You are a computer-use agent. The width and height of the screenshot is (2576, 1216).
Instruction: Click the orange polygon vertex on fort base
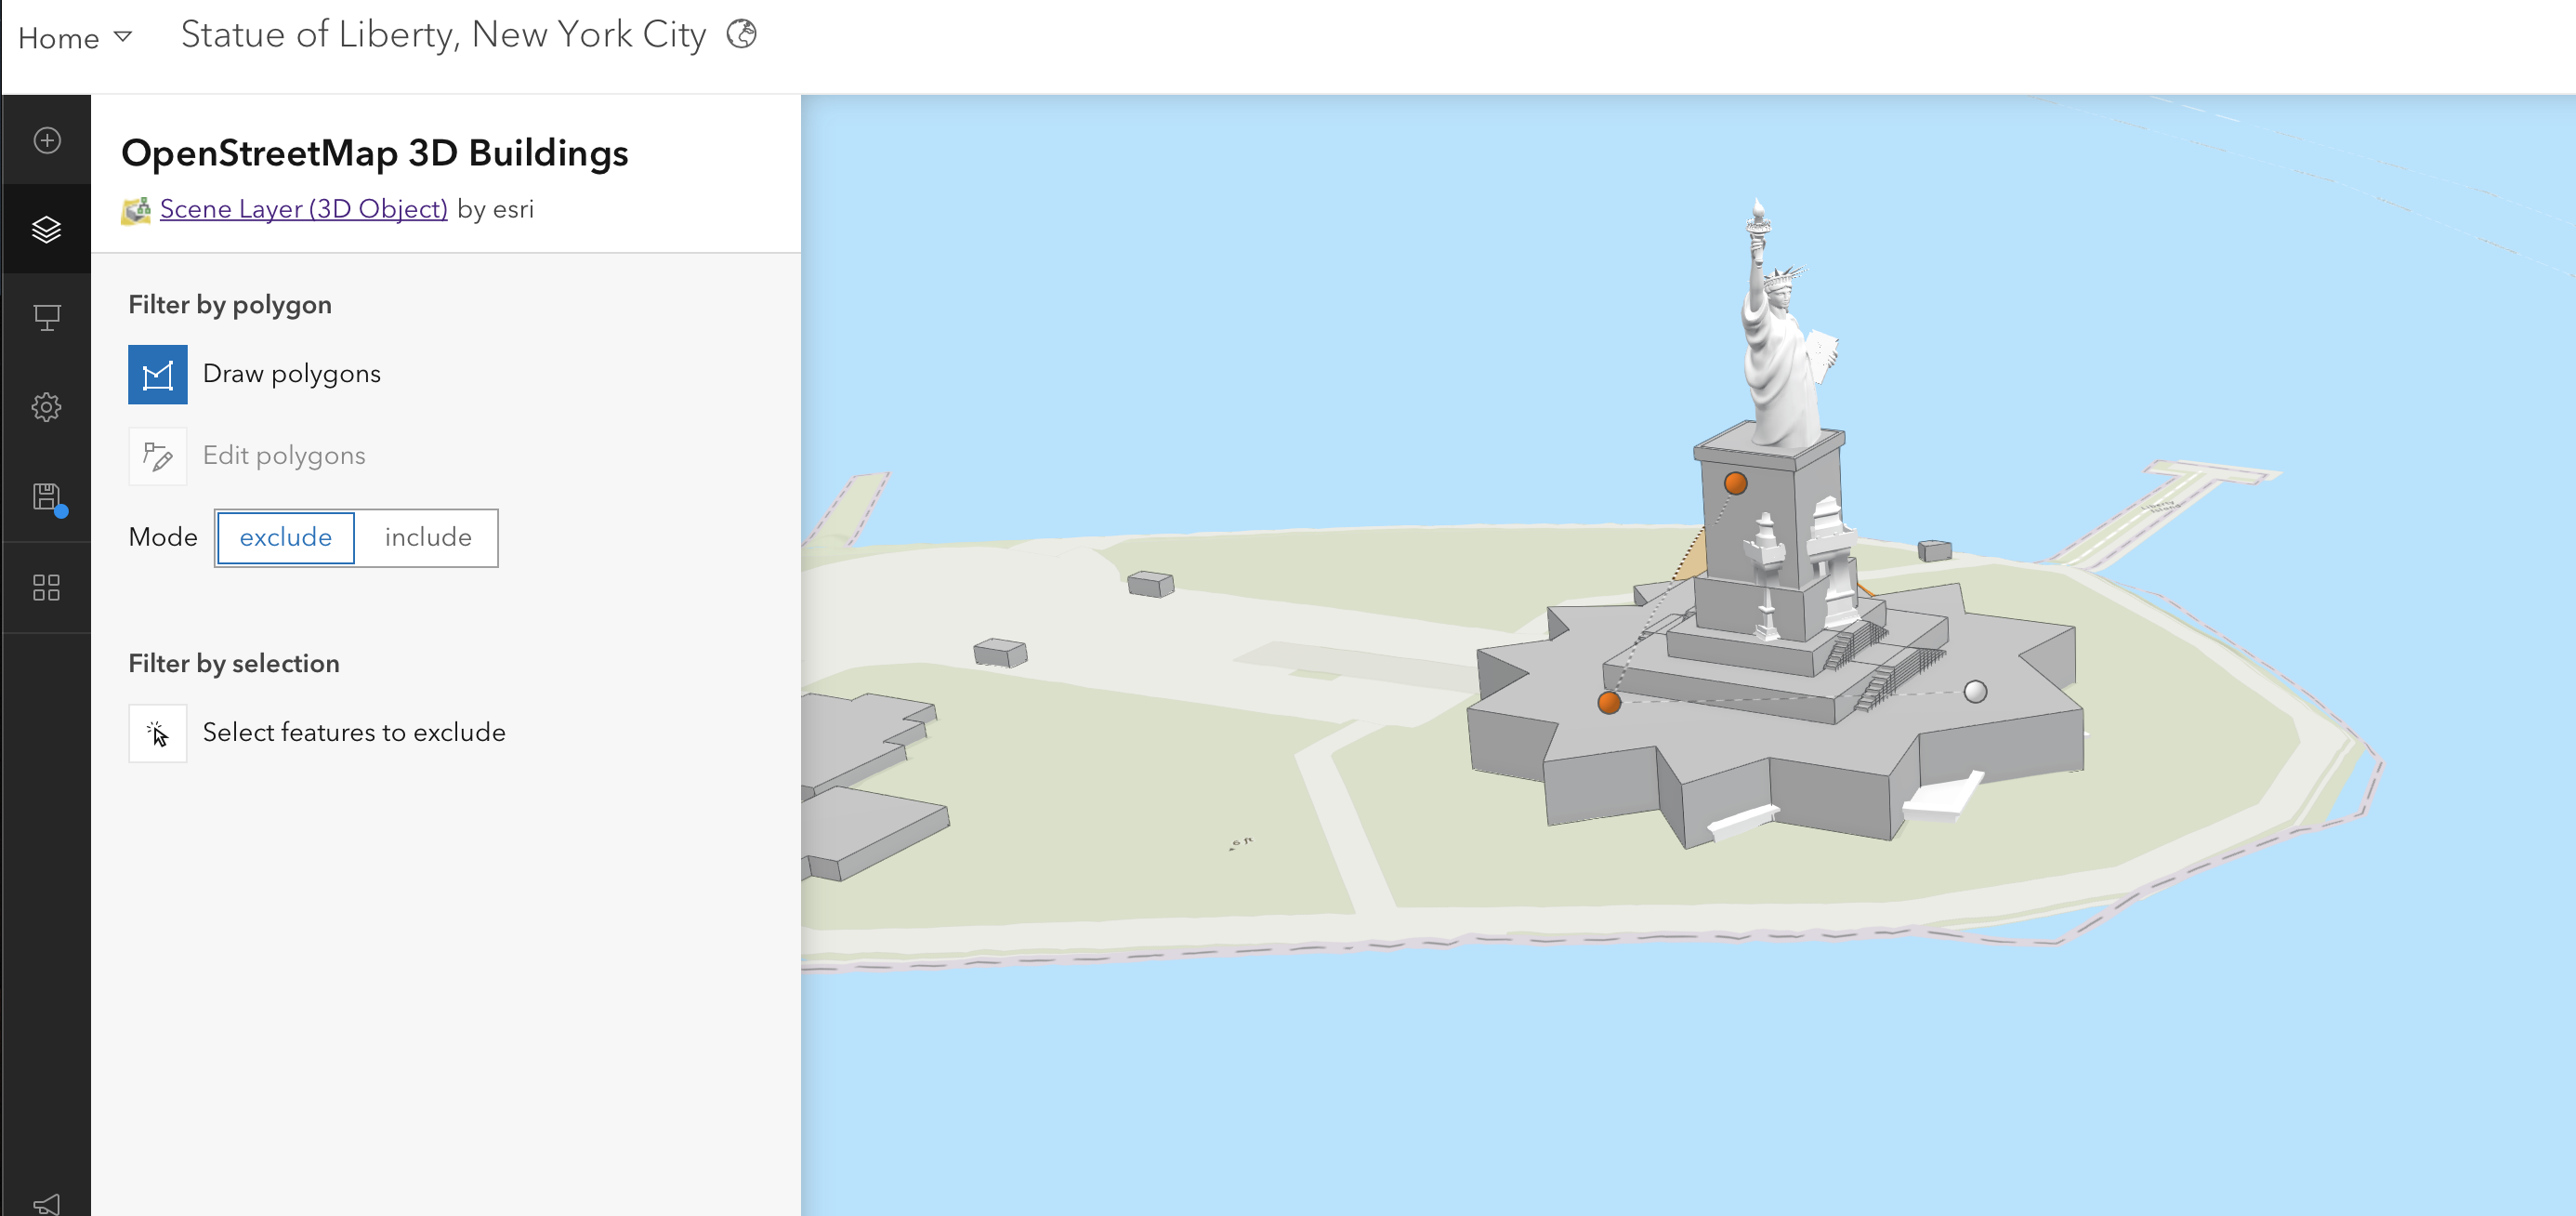[1609, 703]
